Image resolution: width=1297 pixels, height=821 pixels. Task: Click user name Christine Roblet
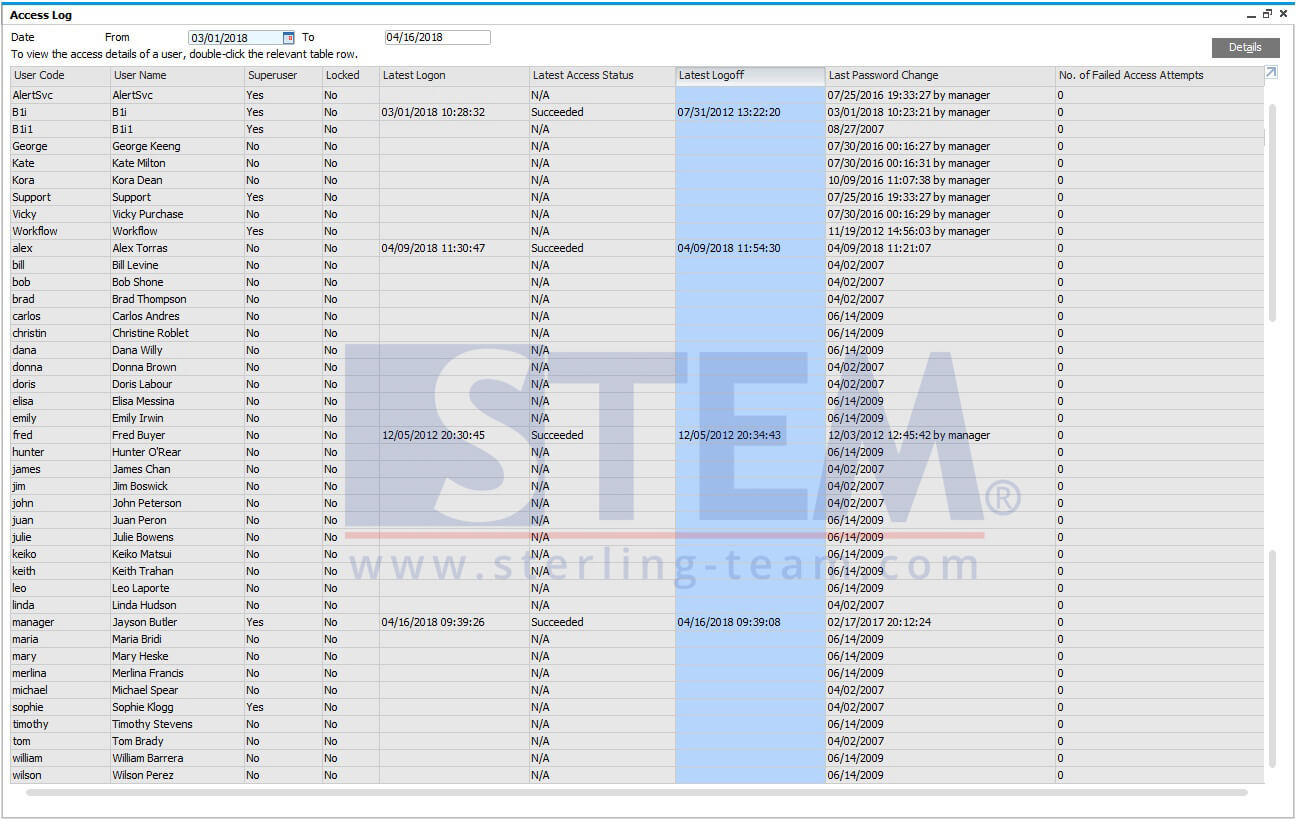(150, 333)
